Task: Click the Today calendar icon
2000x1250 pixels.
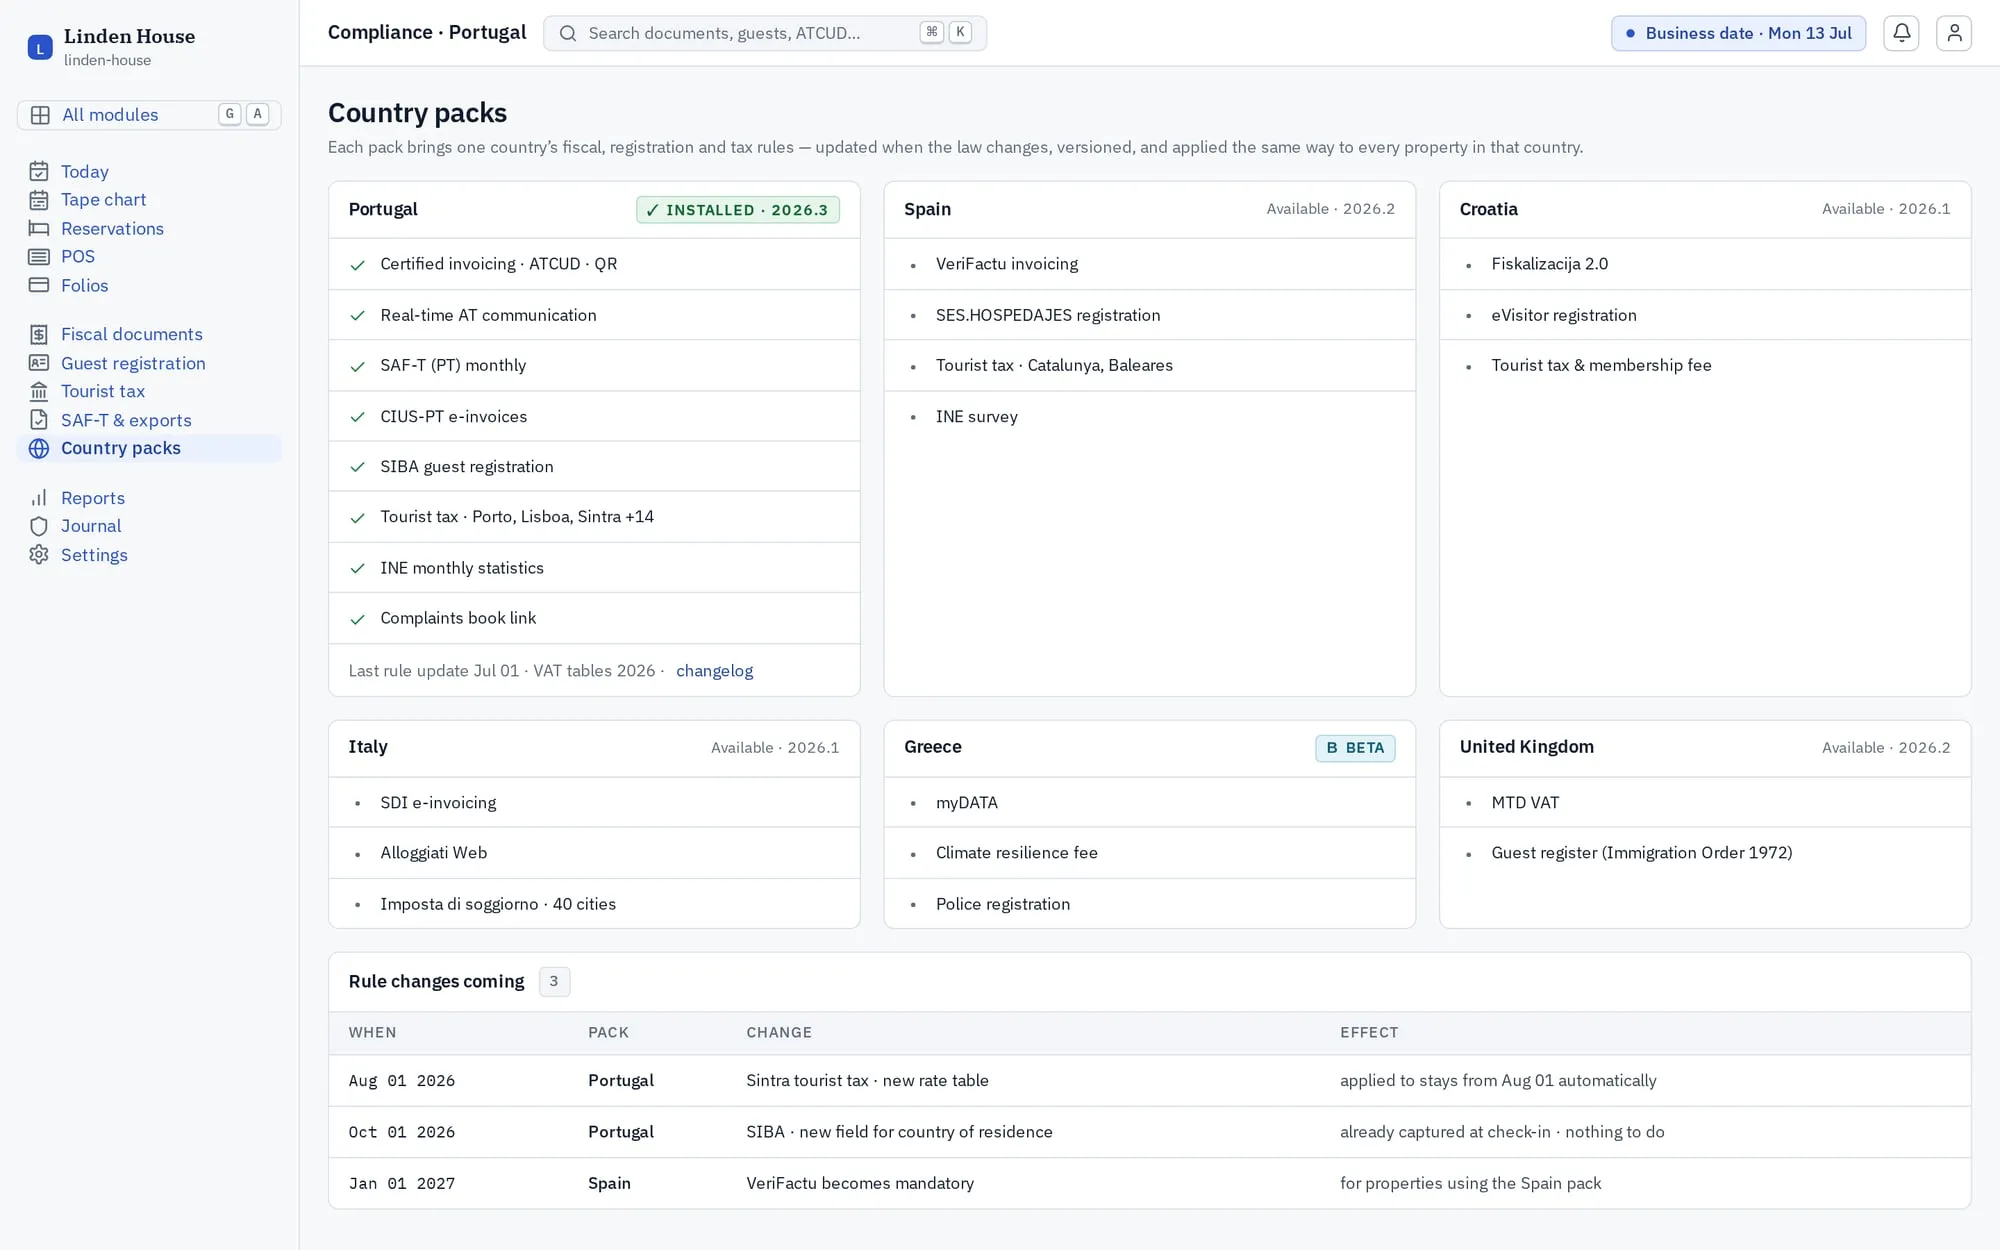Action: (x=39, y=171)
